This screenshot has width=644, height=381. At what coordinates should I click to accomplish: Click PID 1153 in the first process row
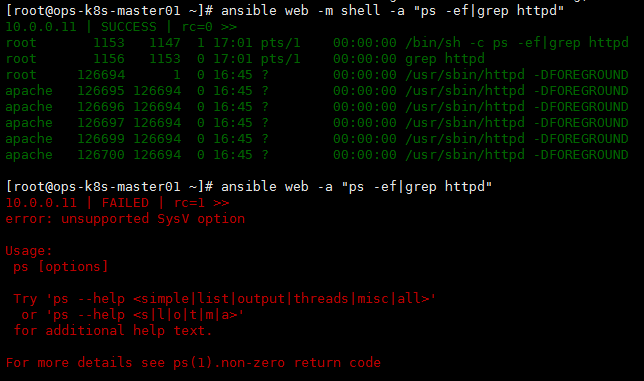click(108, 43)
